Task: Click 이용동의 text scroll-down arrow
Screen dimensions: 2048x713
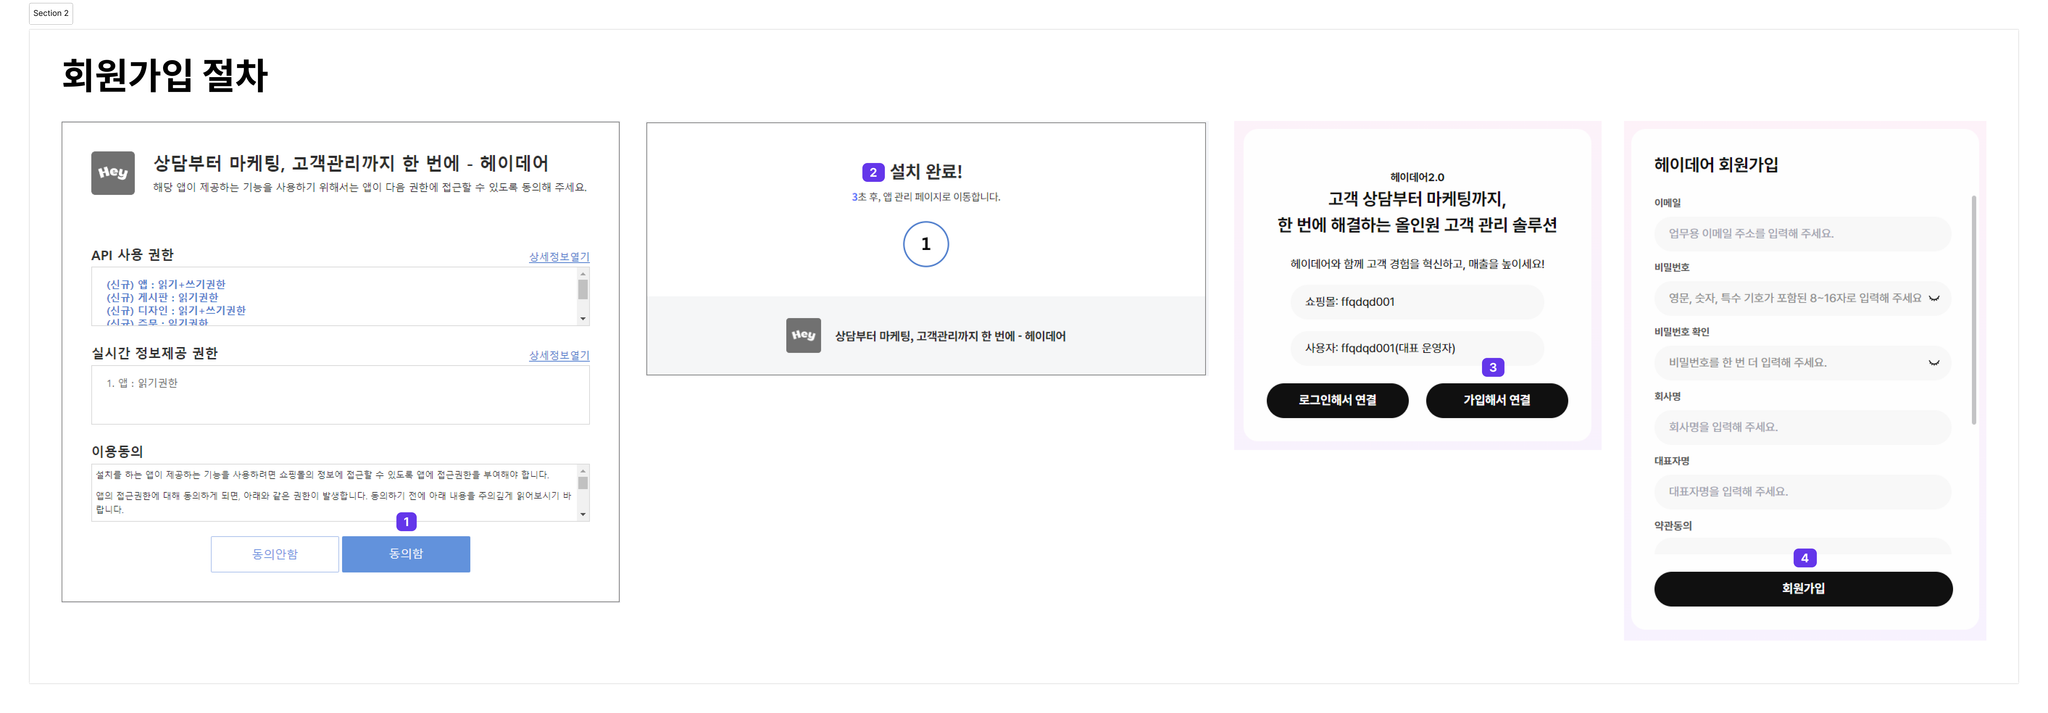Action: click(x=583, y=515)
